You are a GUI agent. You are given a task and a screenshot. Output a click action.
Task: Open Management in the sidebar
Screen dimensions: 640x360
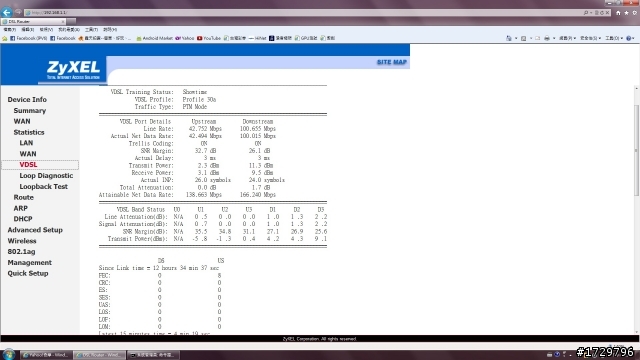(x=29, y=262)
